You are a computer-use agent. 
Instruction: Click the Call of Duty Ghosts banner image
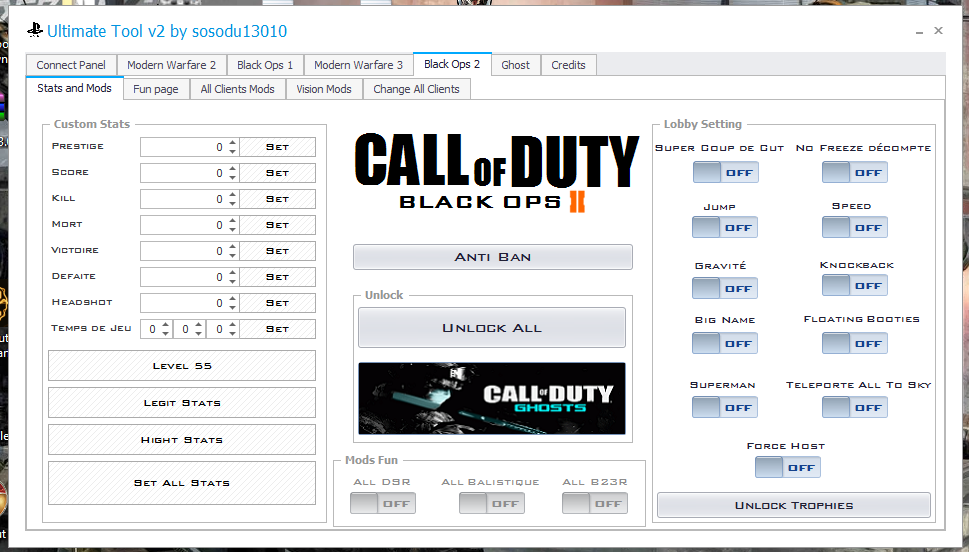click(492, 399)
